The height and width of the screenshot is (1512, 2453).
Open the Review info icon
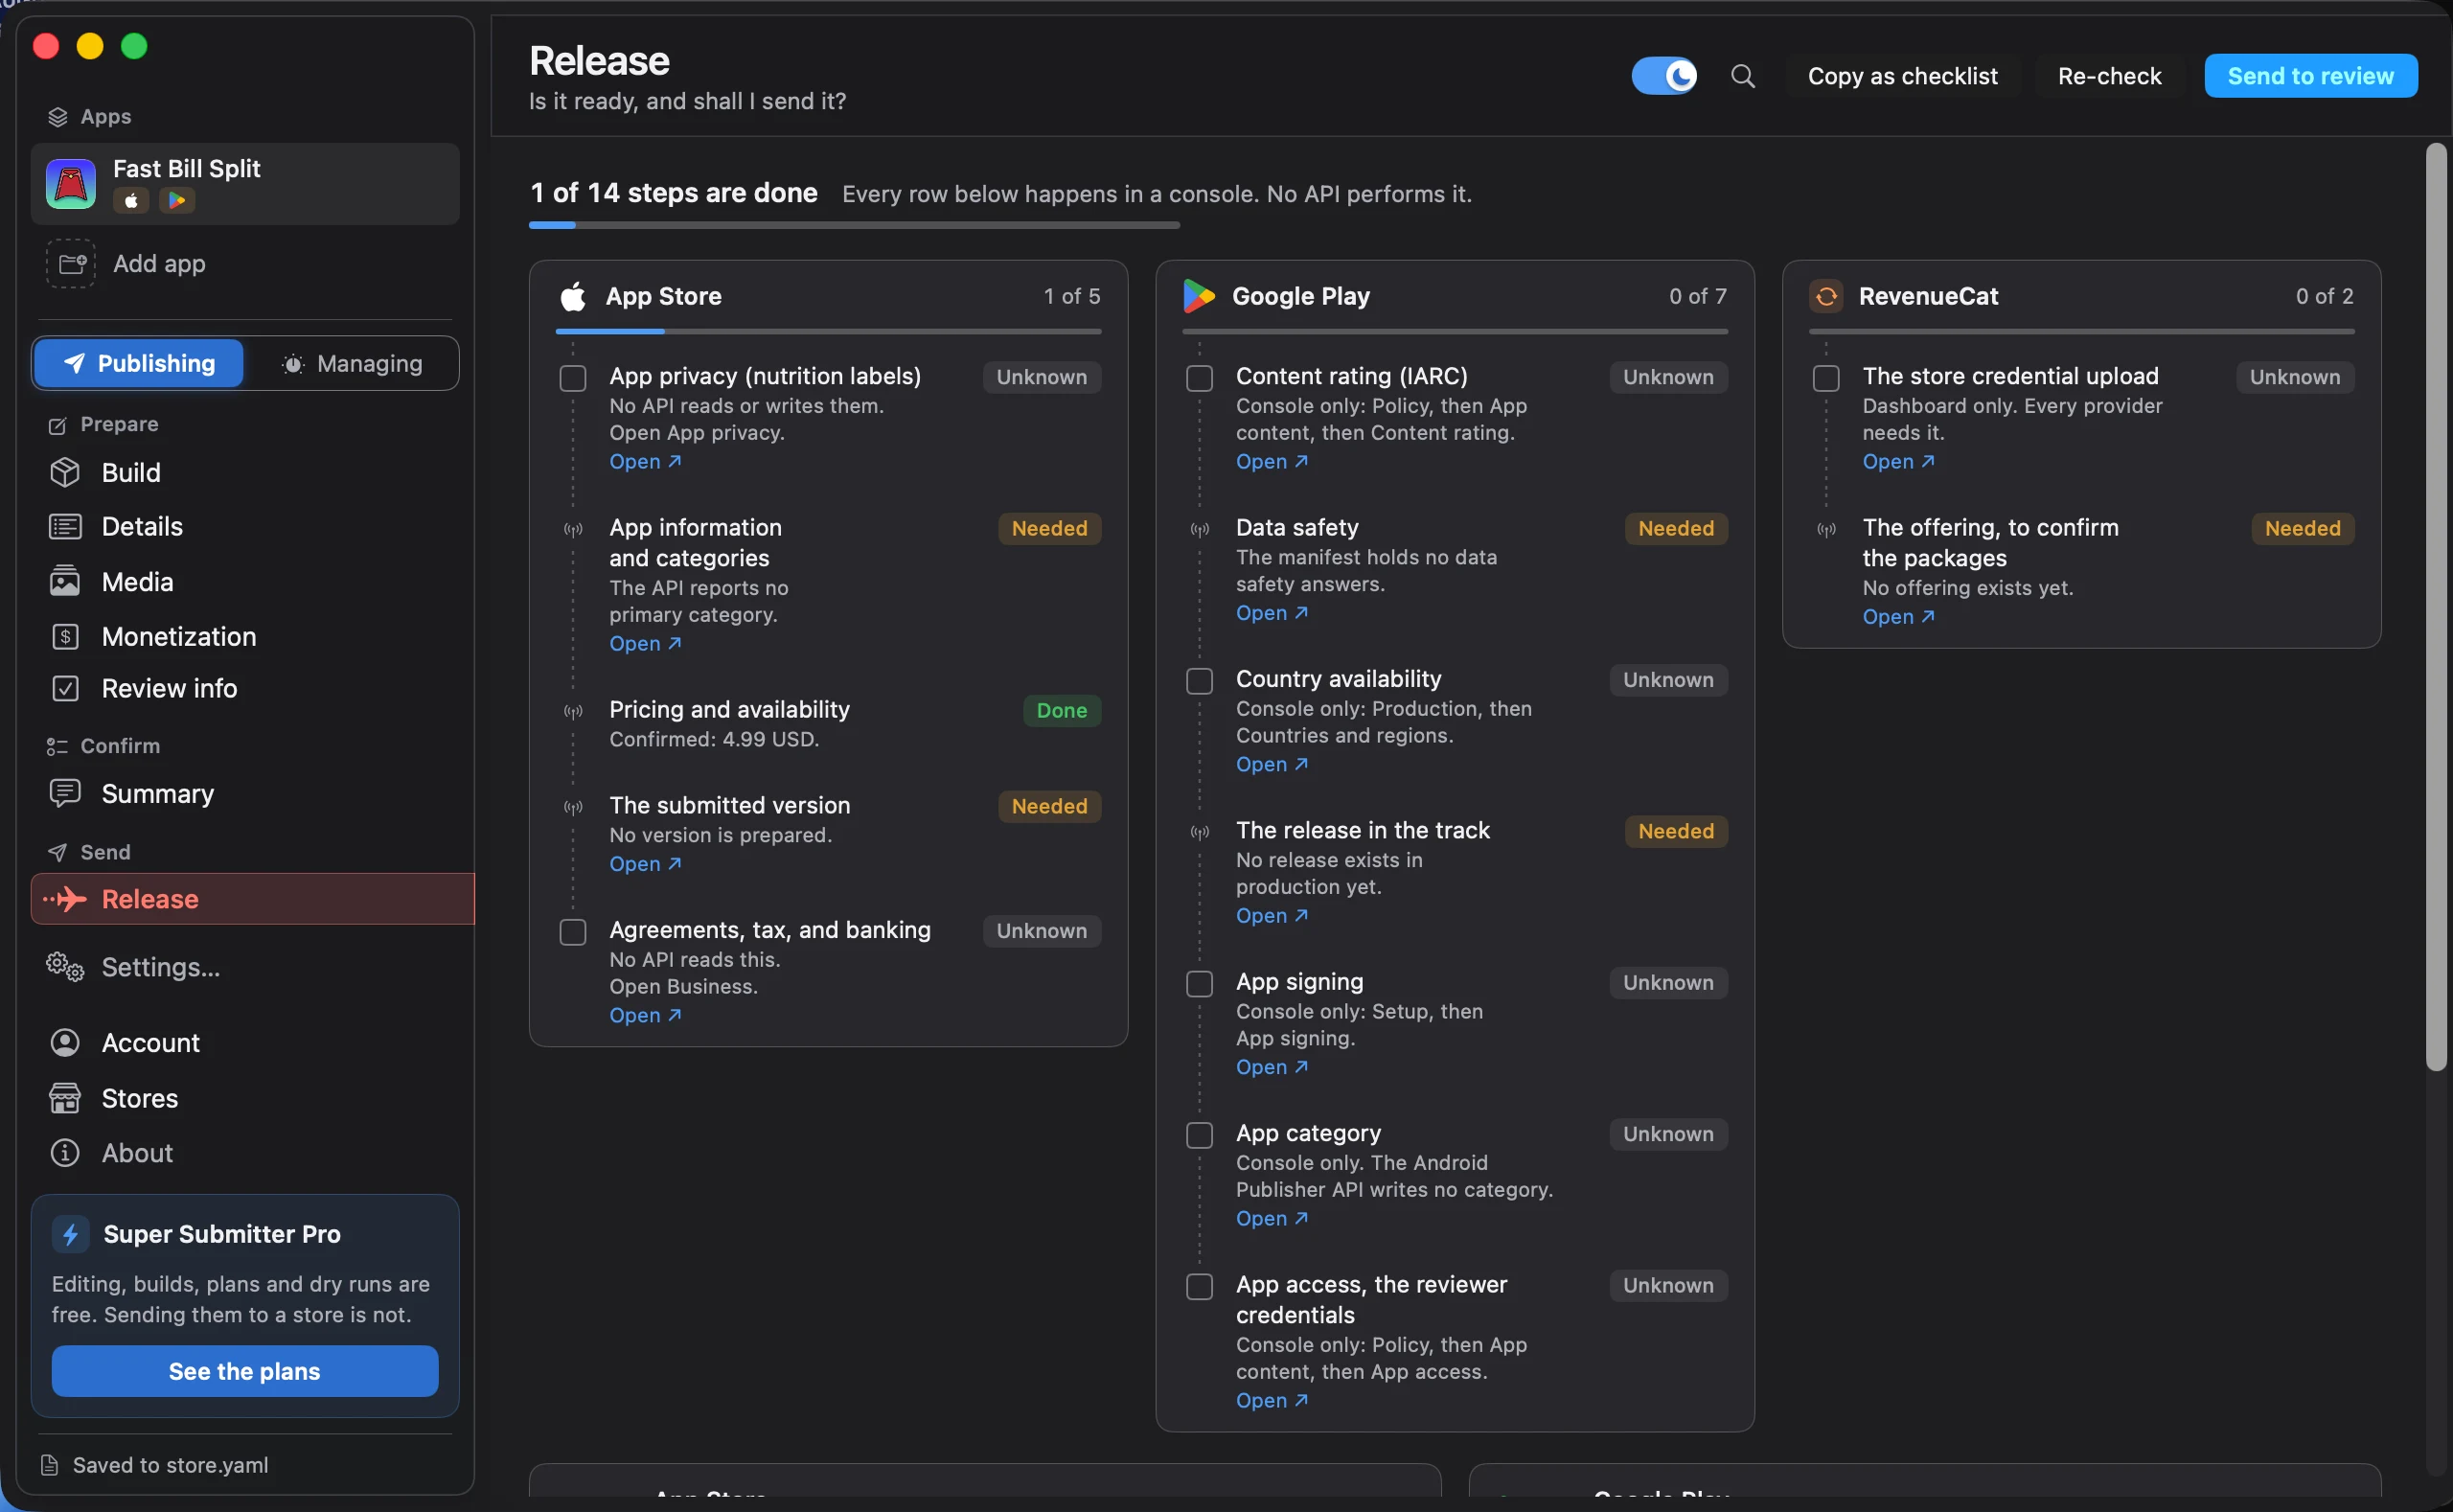tap(65, 688)
